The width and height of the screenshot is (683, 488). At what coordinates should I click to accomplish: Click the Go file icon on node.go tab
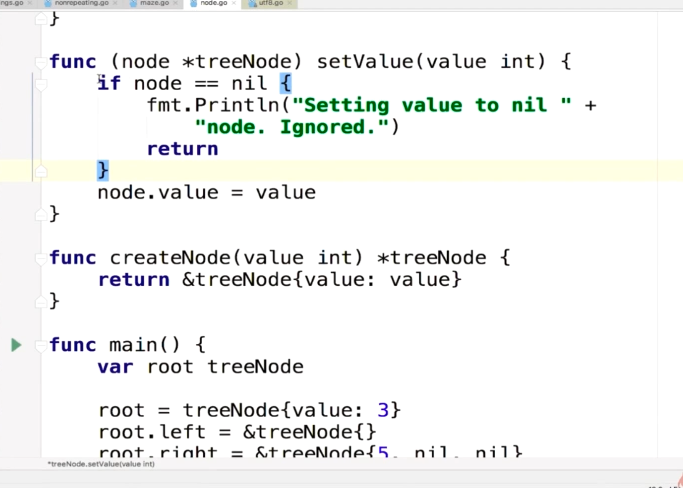194,5
